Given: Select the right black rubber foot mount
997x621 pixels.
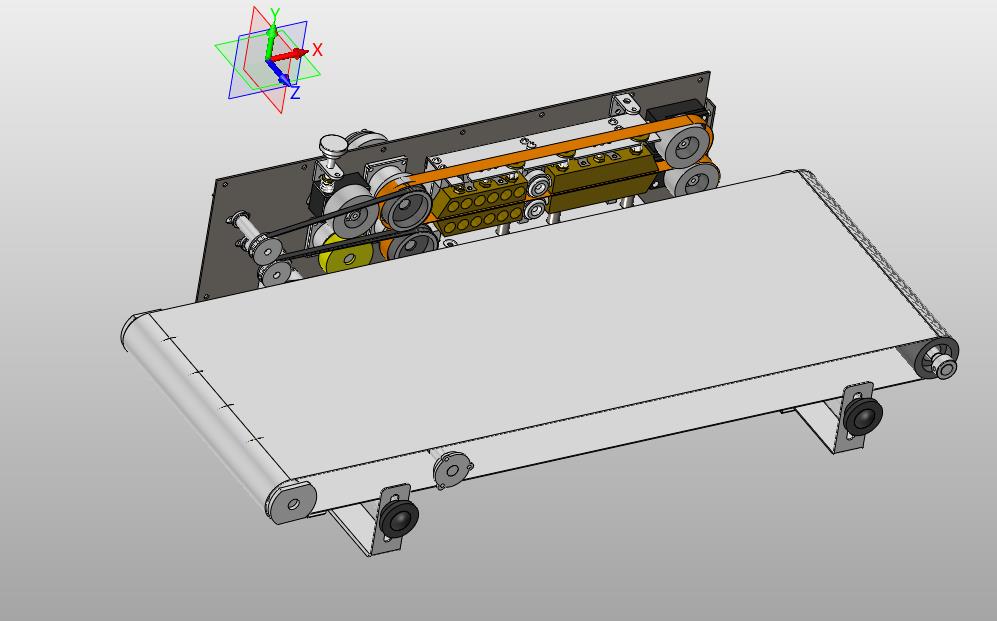Looking at the screenshot, I should (863, 418).
